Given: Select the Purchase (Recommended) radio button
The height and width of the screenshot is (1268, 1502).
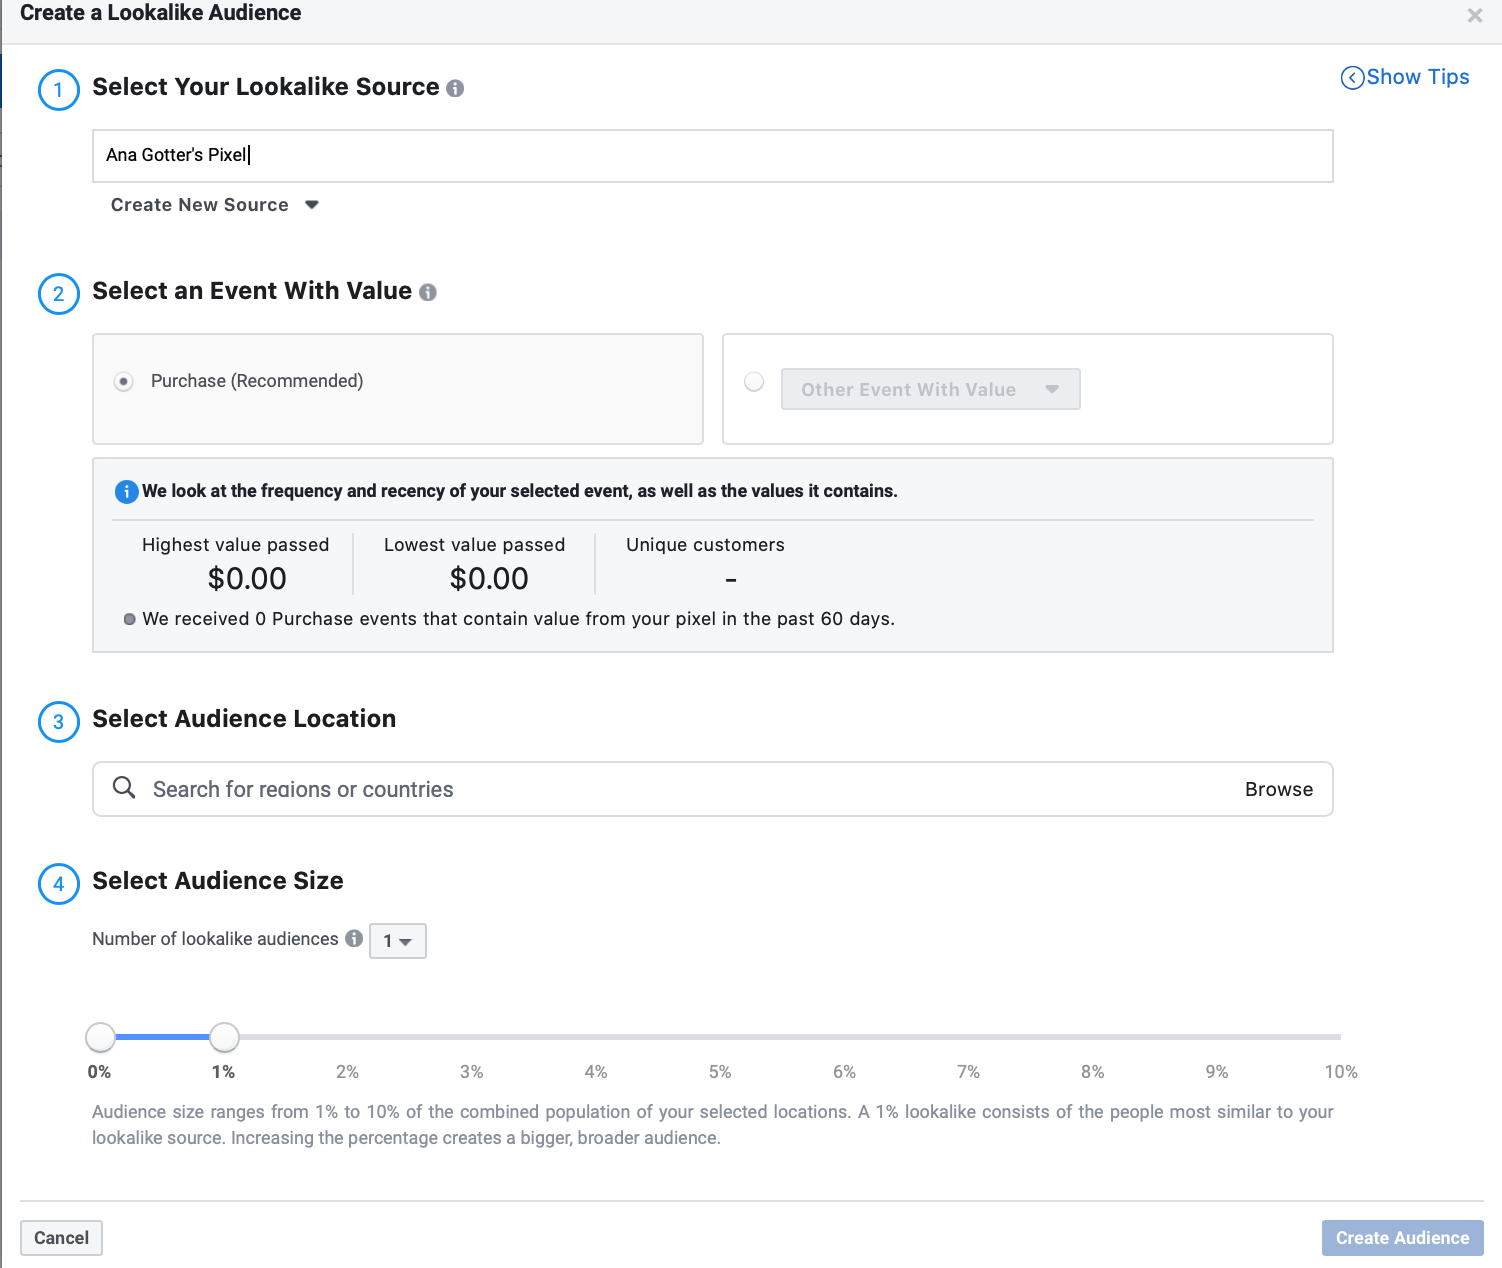Looking at the screenshot, I should pyautogui.click(x=123, y=381).
